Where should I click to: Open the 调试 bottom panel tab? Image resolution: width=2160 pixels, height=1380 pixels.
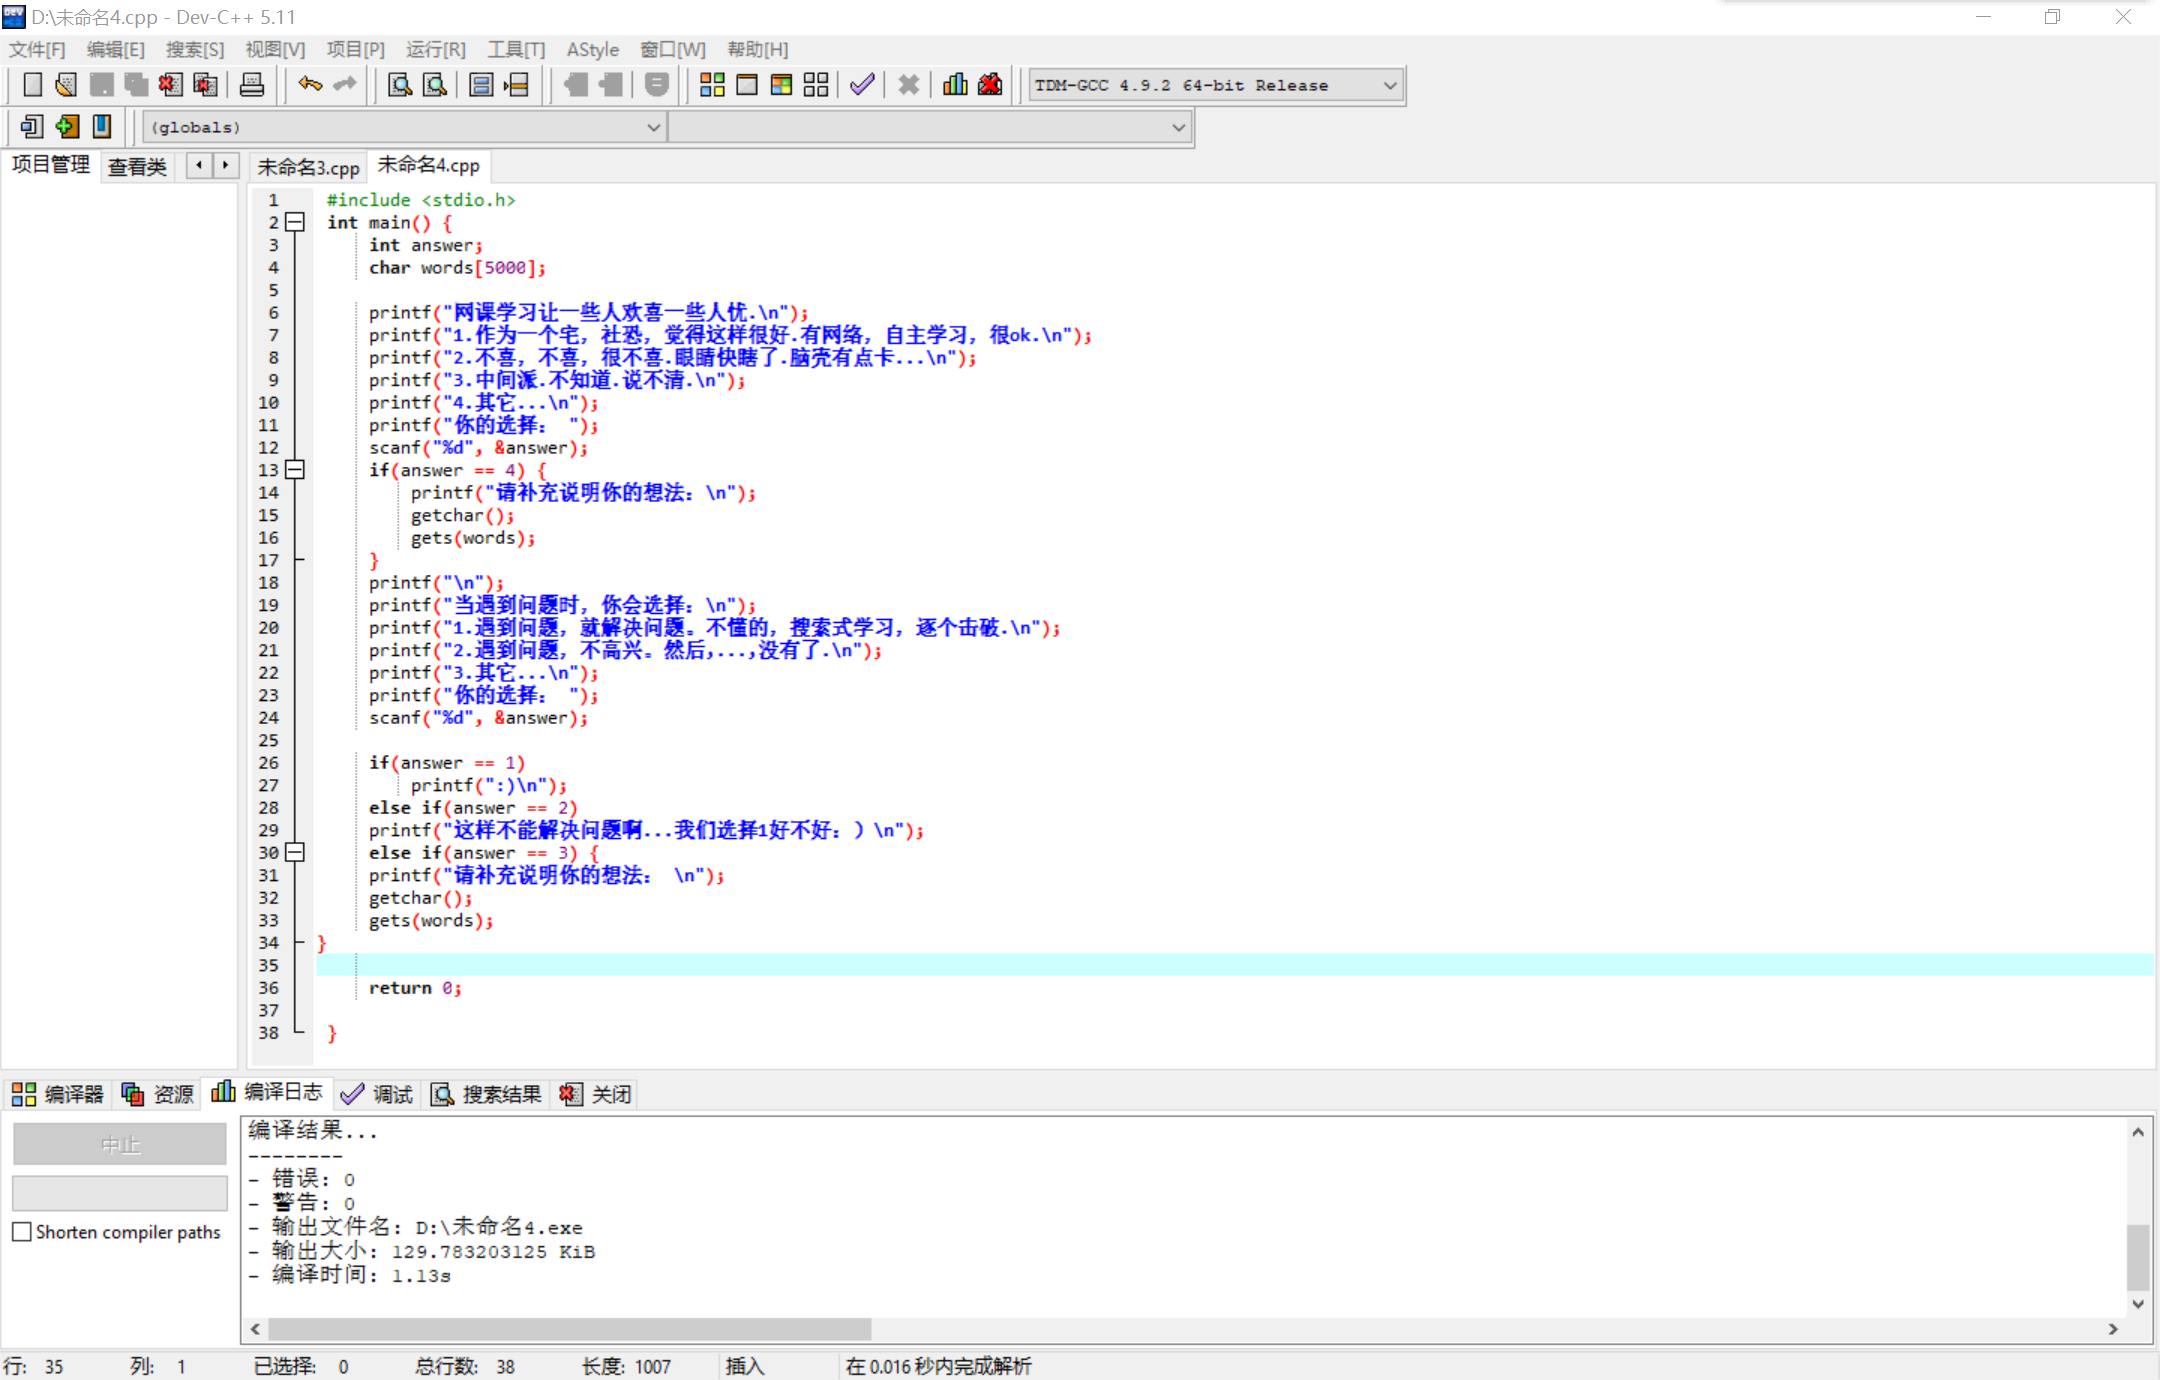point(378,1094)
